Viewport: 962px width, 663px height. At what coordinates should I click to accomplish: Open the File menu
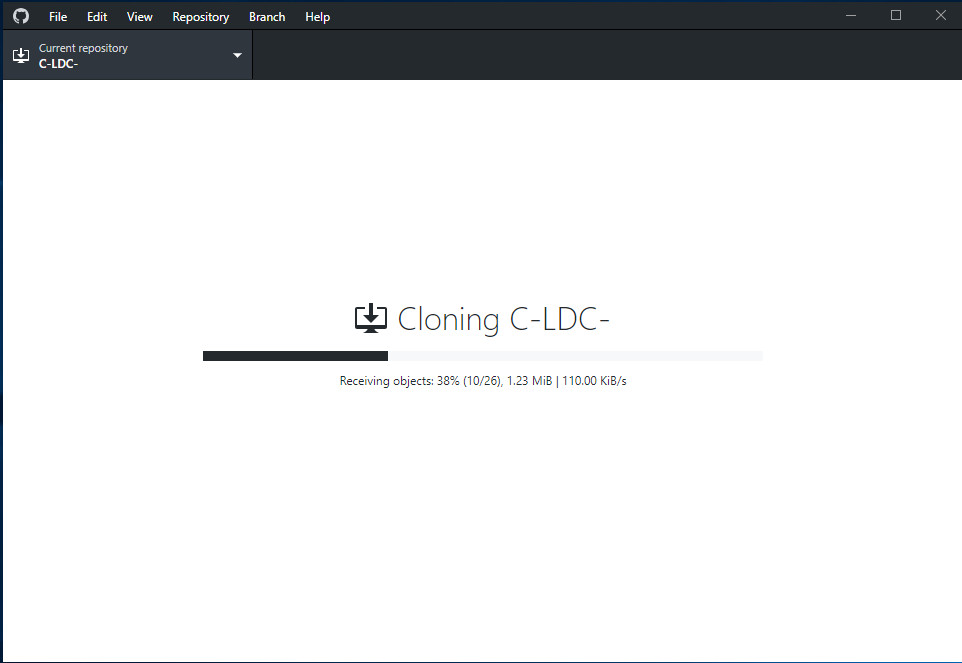pos(58,17)
